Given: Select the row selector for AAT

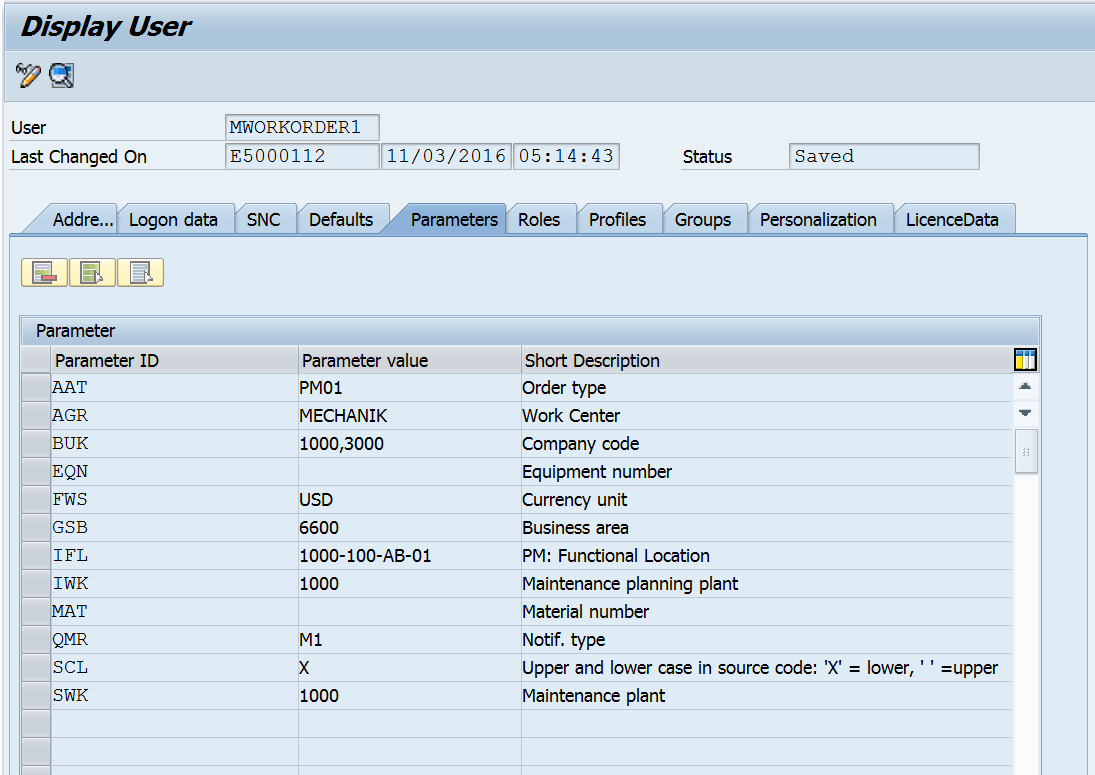Looking at the screenshot, I should pos(35,388).
